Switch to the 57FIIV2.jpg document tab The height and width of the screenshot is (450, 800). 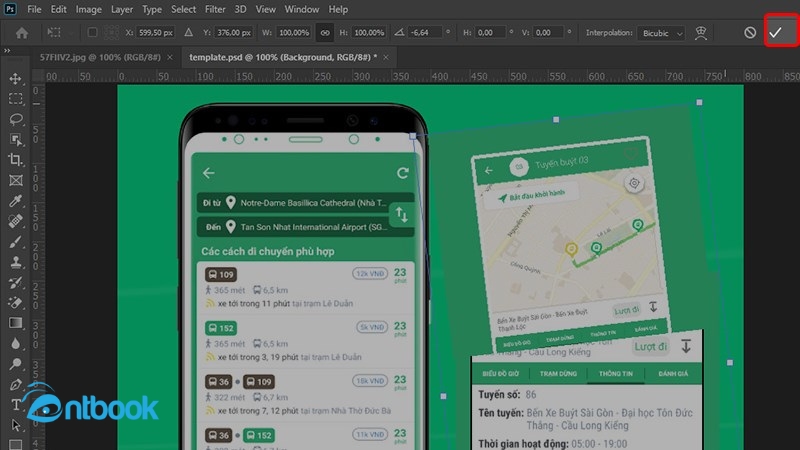click(100, 57)
